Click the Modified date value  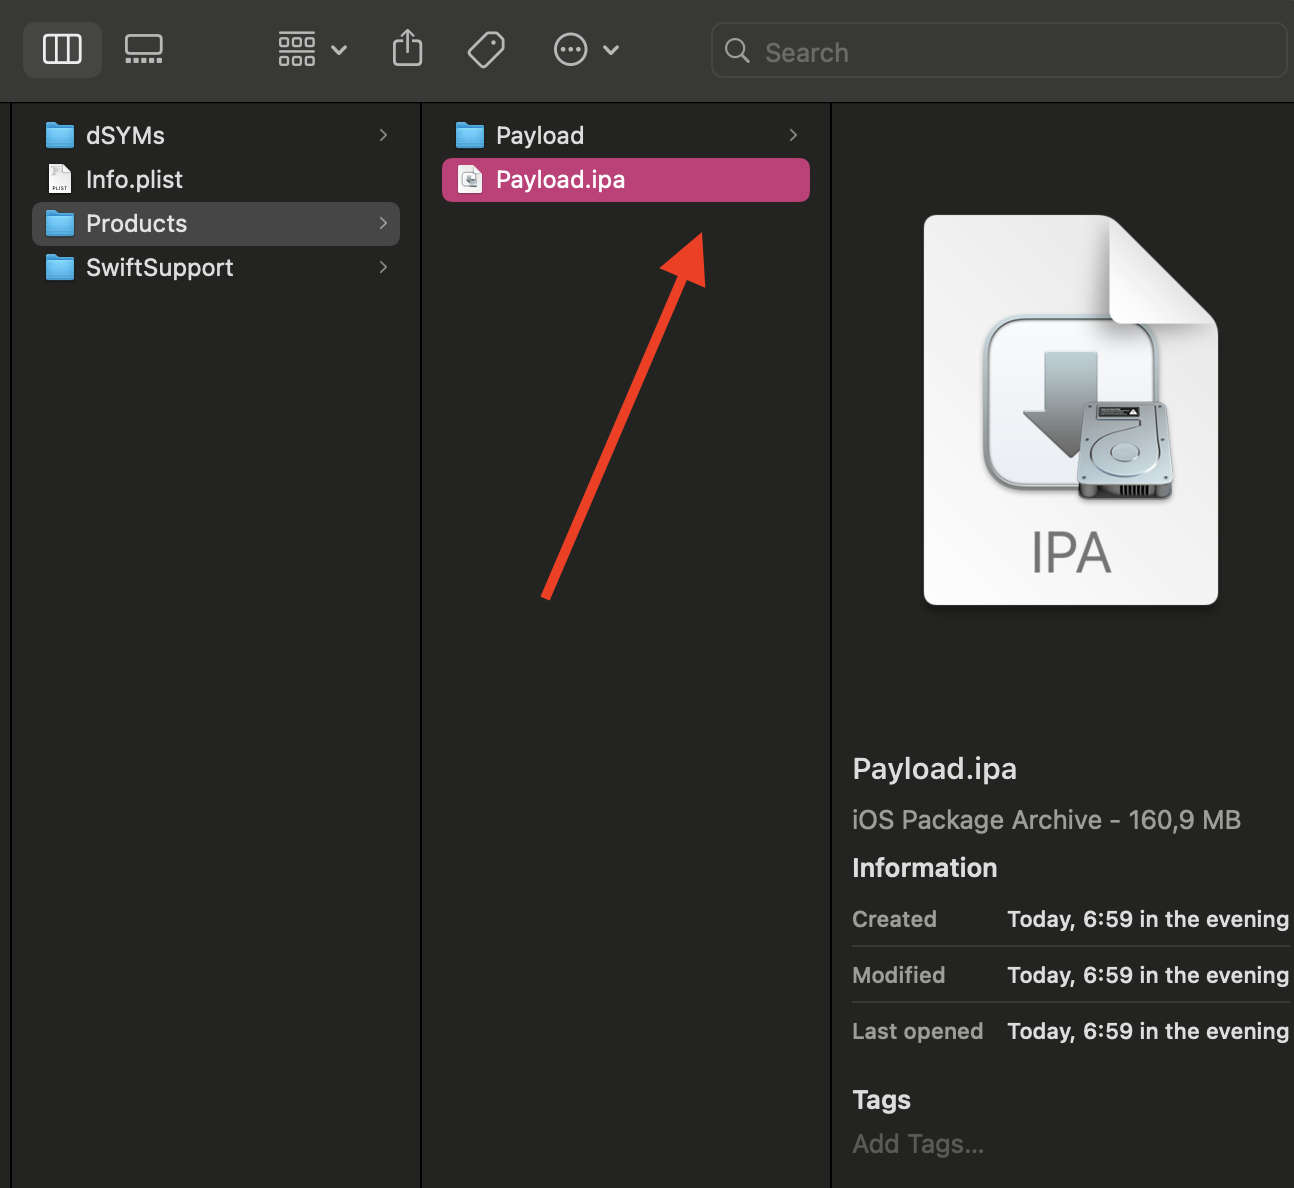tap(1148, 975)
